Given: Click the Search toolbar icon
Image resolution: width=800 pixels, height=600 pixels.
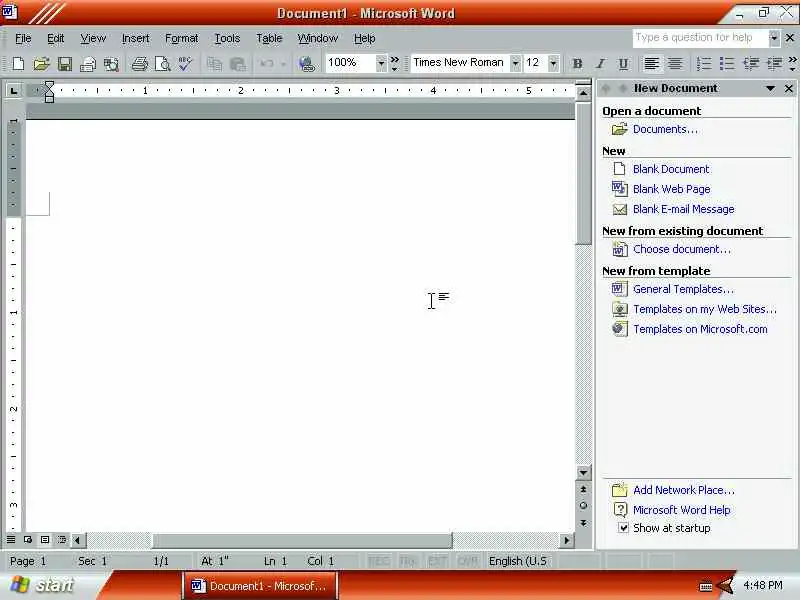Looking at the screenshot, I should tap(111, 63).
